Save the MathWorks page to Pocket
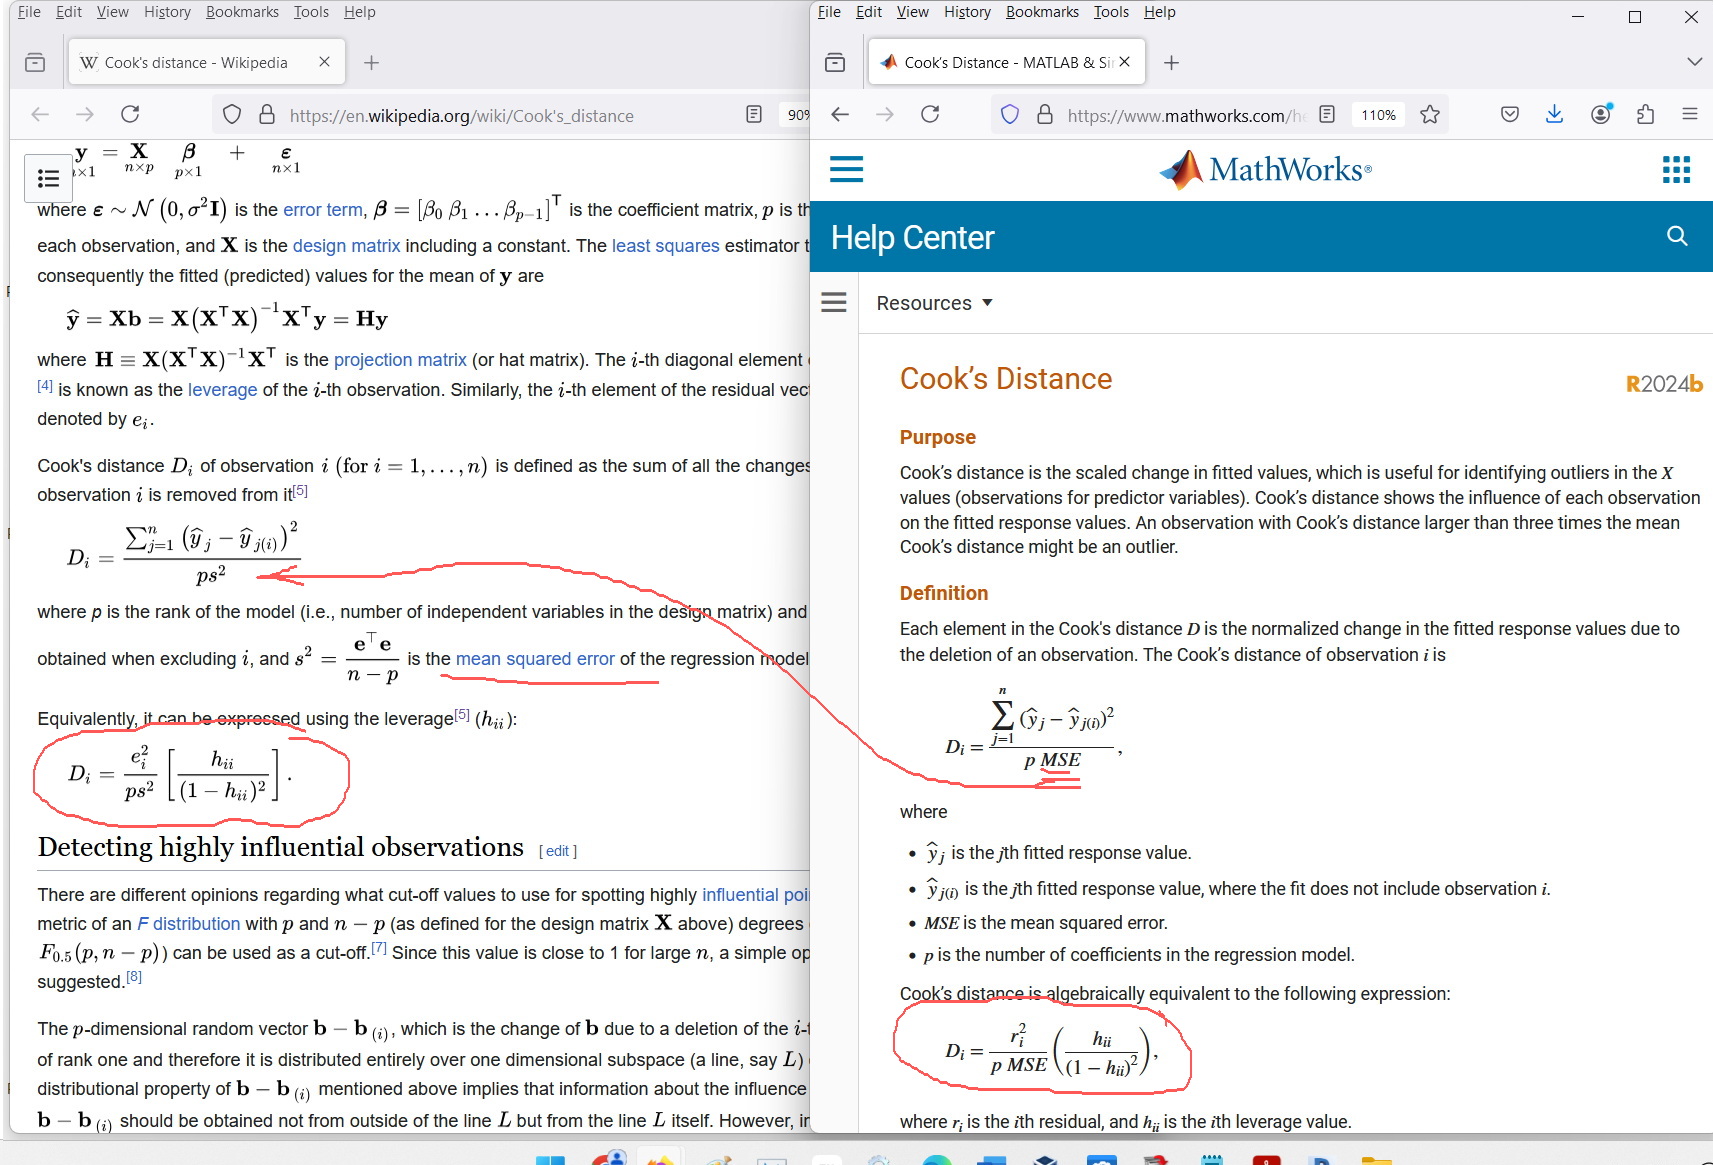 tap(1508, 114)
